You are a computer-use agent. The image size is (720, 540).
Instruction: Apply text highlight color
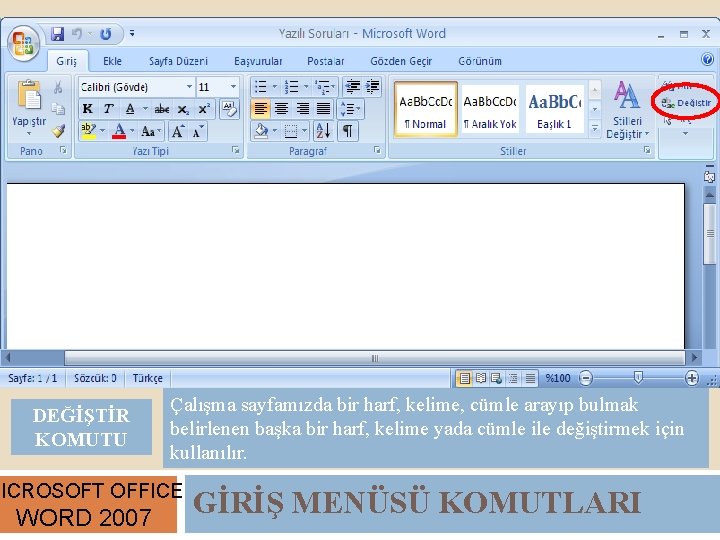(88, 131)
